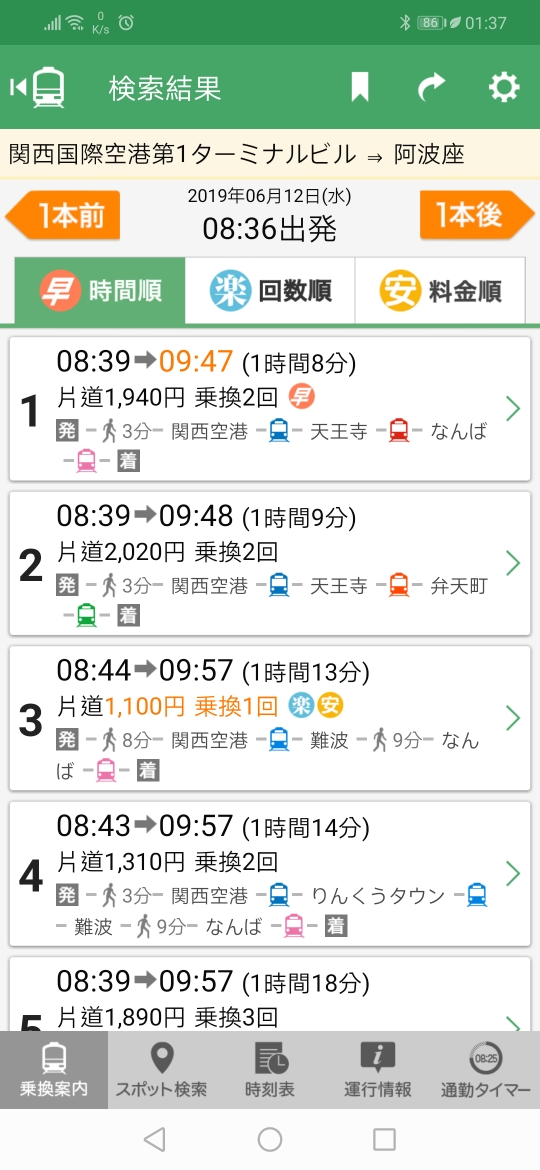540x1170 pixels.
Task: Sort results by 回数順
Action: coord(270,291)
